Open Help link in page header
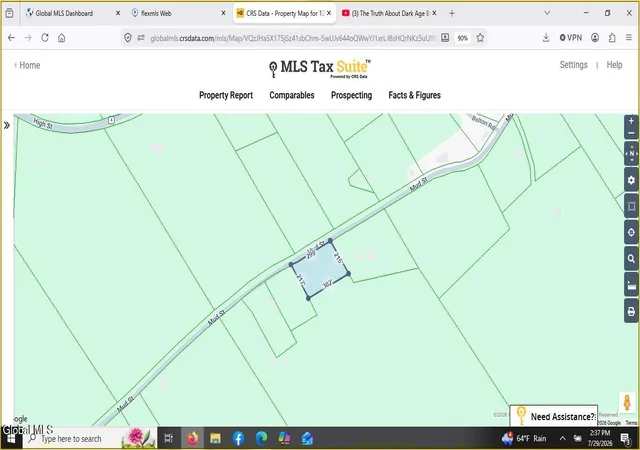This screenshot has width=640, height=450. pyautogui.click(x=614, y=65)
